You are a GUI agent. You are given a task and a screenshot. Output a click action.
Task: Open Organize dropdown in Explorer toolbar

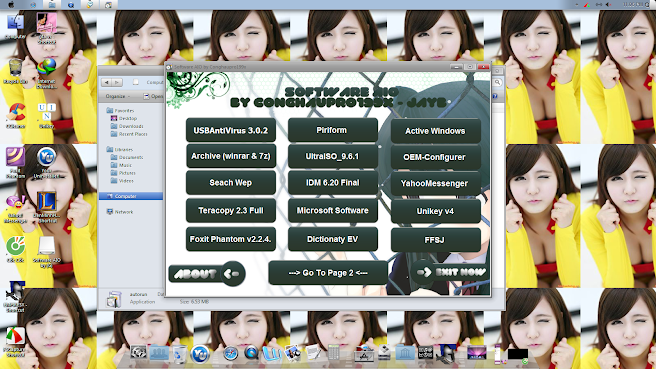tap(118, 96)
